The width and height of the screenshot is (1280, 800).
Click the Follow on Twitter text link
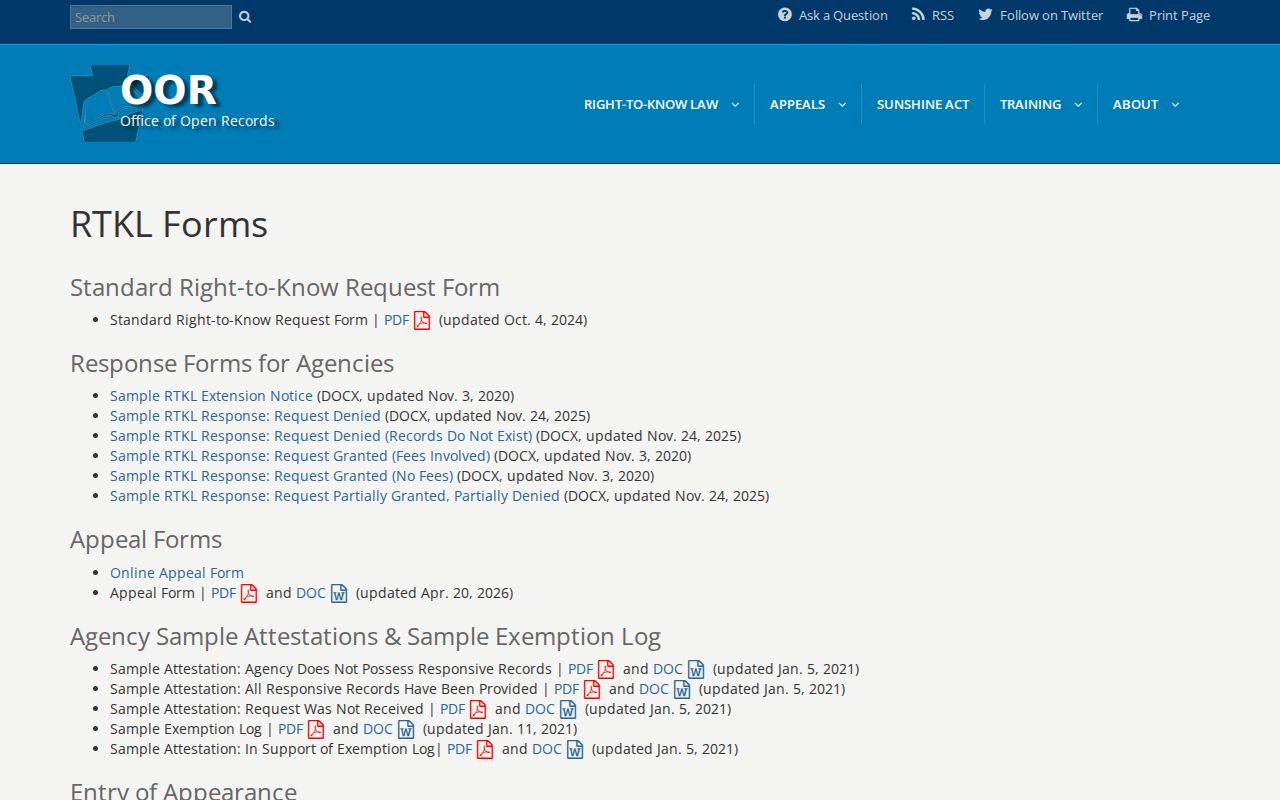point(1051,15)
